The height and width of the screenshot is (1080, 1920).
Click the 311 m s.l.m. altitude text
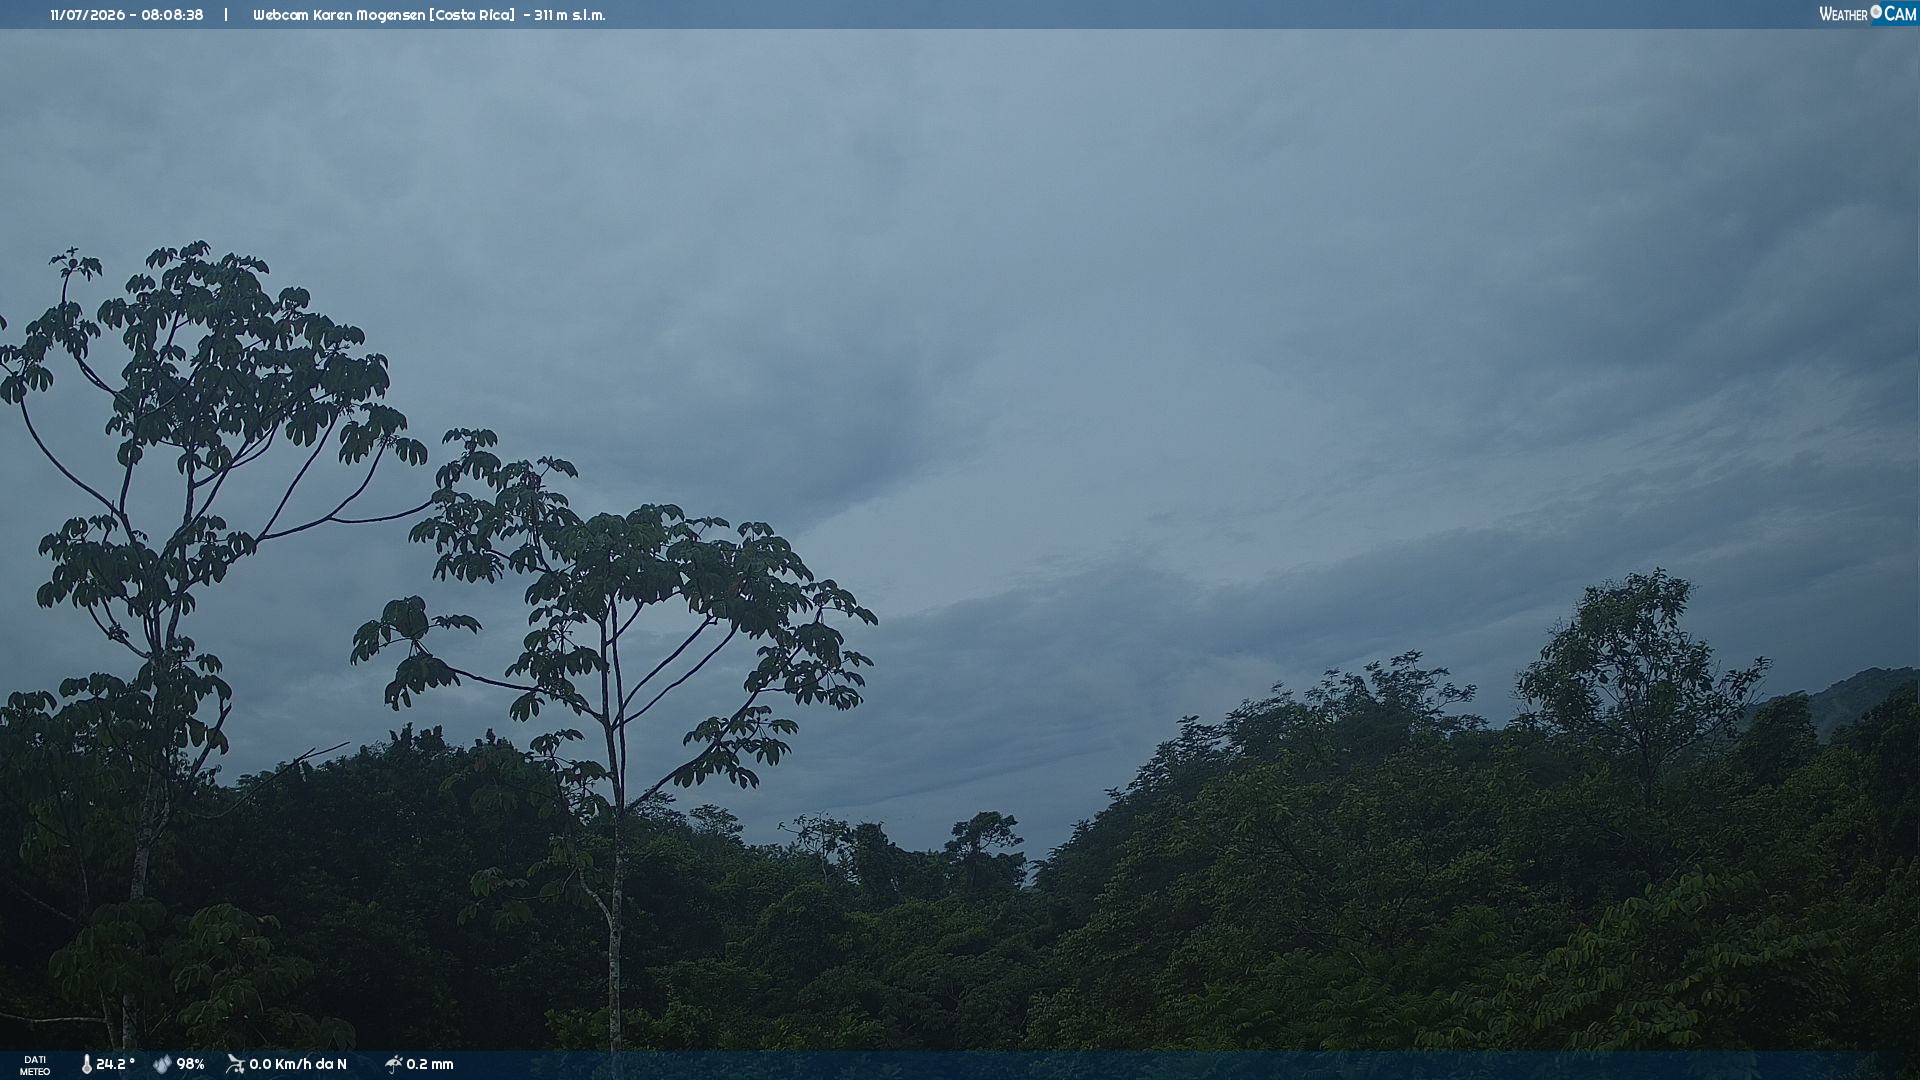[570, 15]
